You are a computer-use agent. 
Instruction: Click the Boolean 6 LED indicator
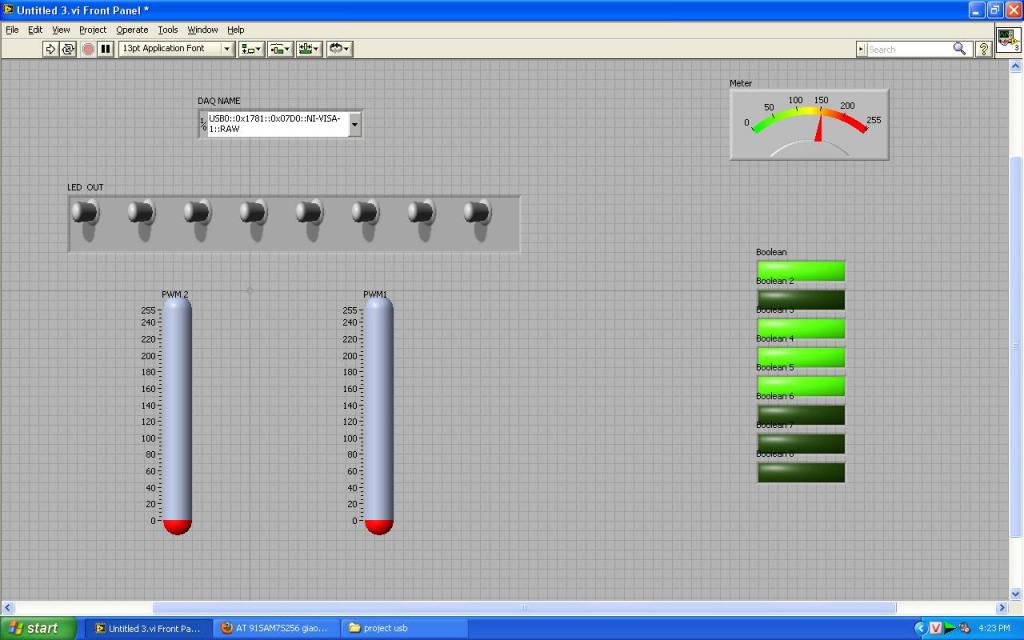click(801, 415)
